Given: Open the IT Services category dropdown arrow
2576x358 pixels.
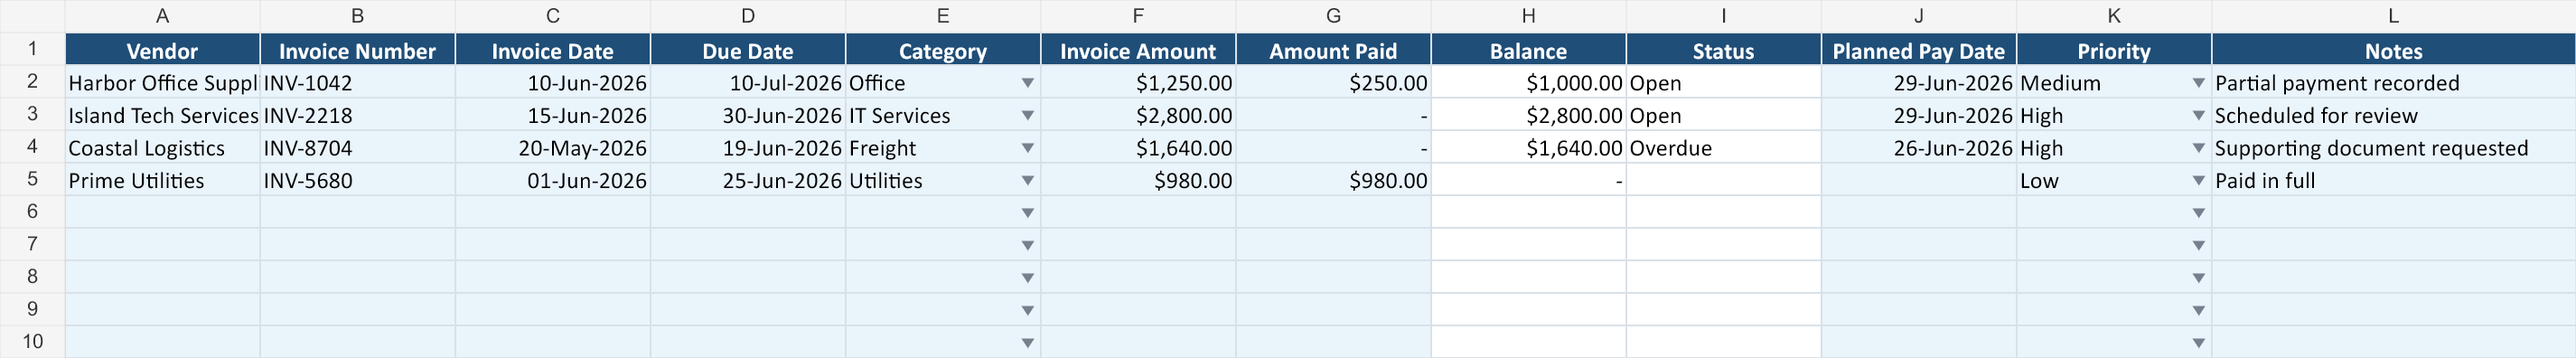Looking at the screenshot, I should click(x=1027, y=116).
